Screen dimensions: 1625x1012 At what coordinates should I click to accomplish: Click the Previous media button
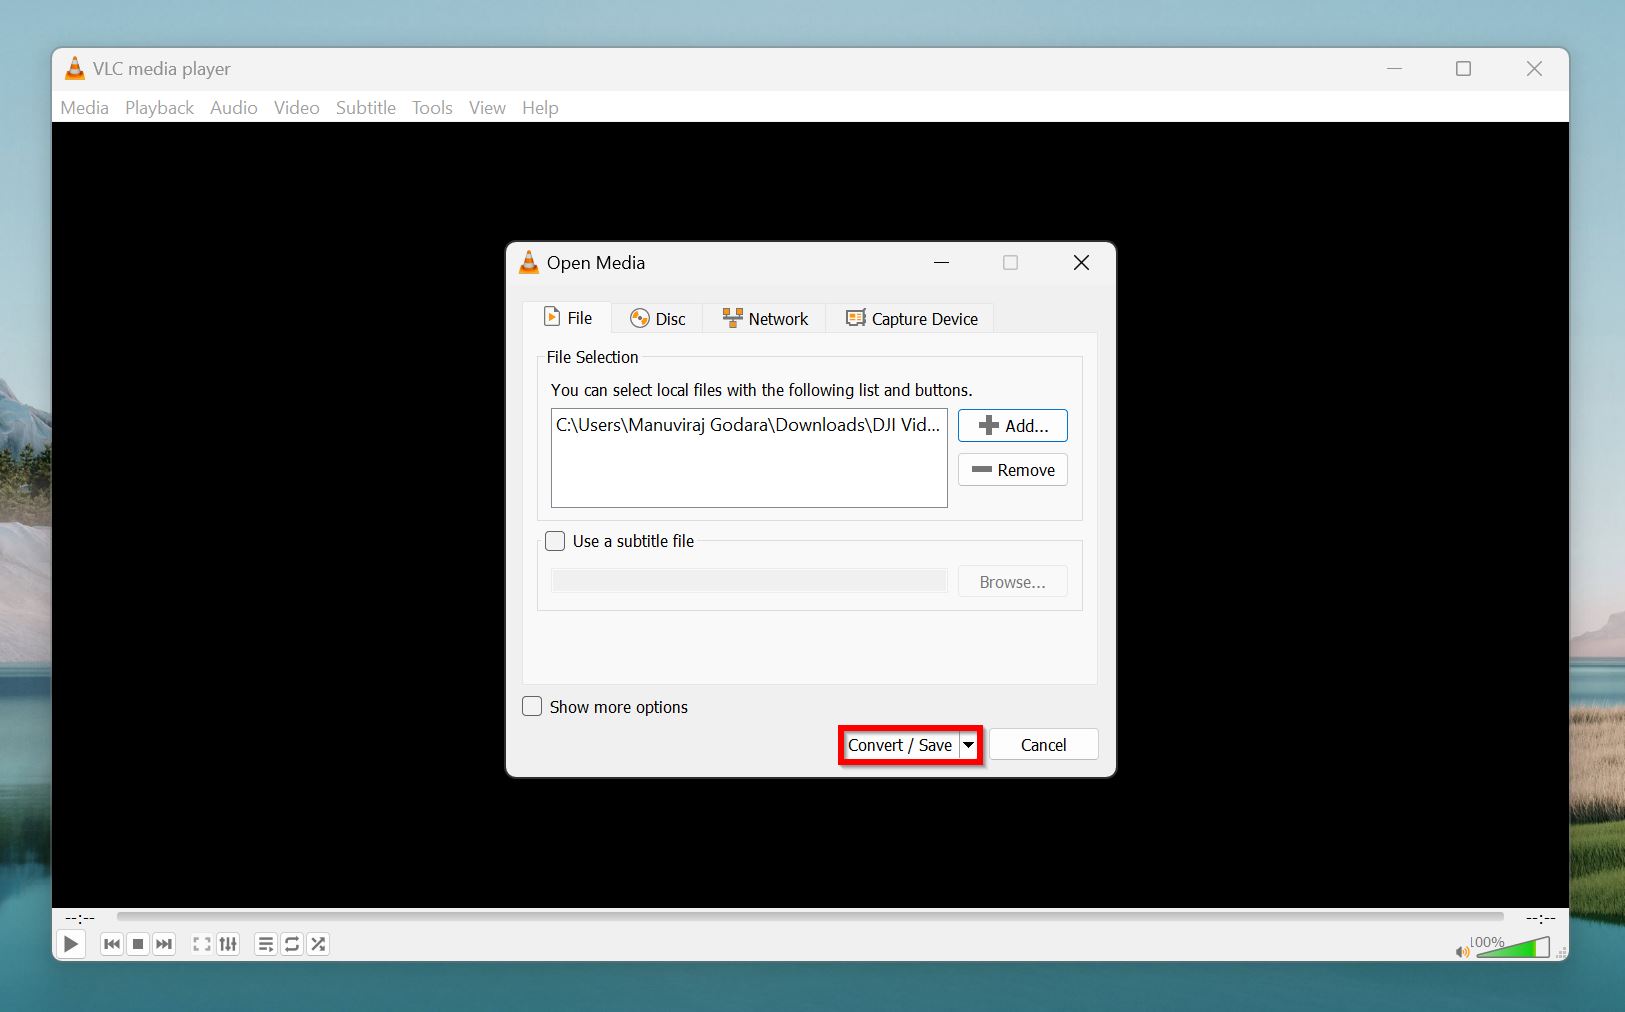point(112,944)
